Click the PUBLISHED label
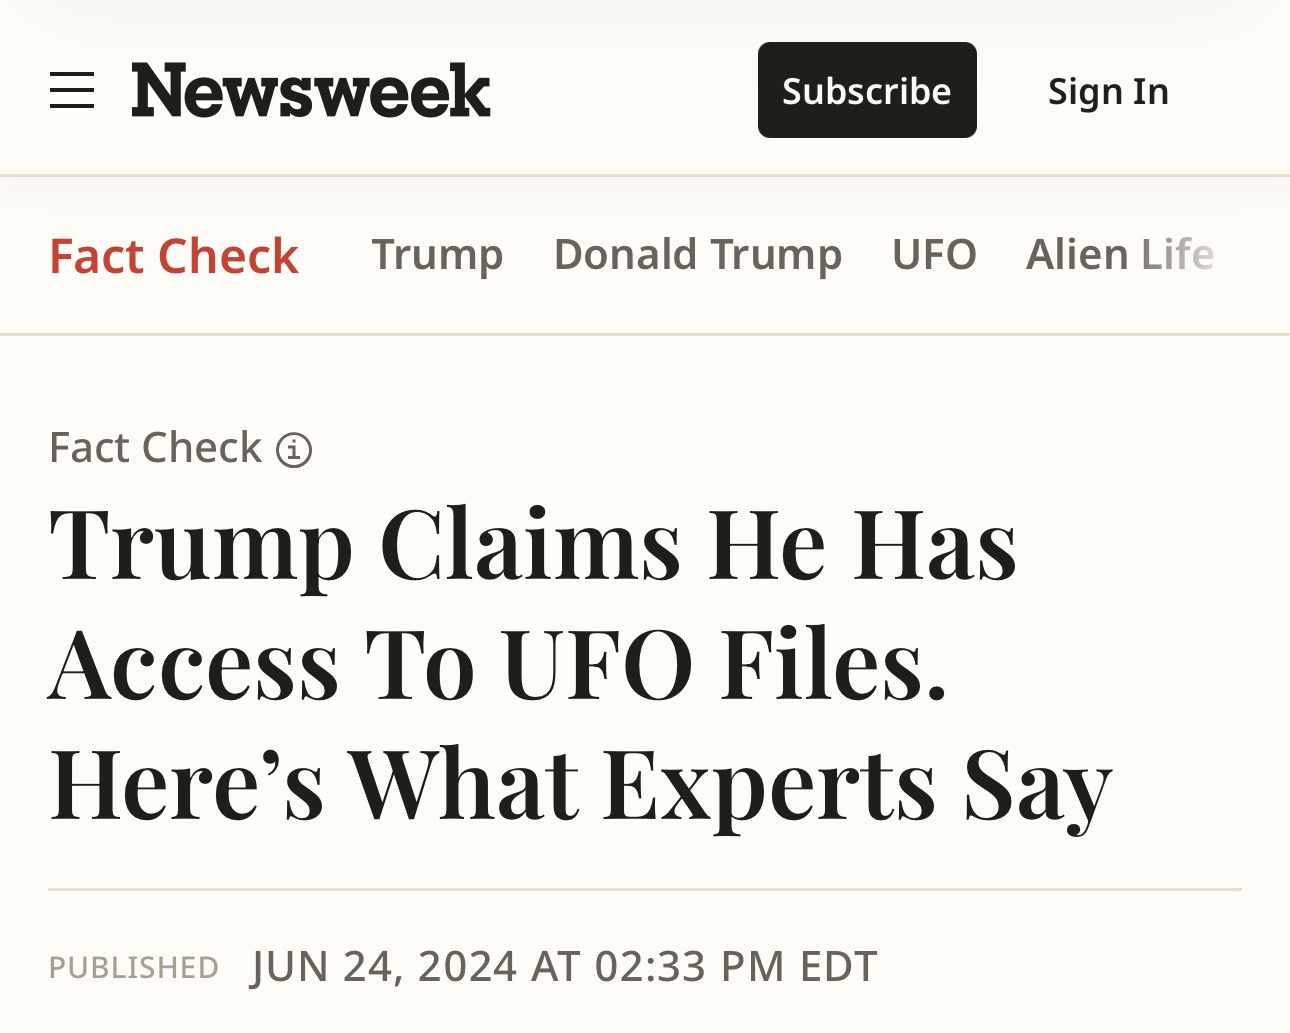Viewport: 1290px width, 1033px height. coord(134,967)
